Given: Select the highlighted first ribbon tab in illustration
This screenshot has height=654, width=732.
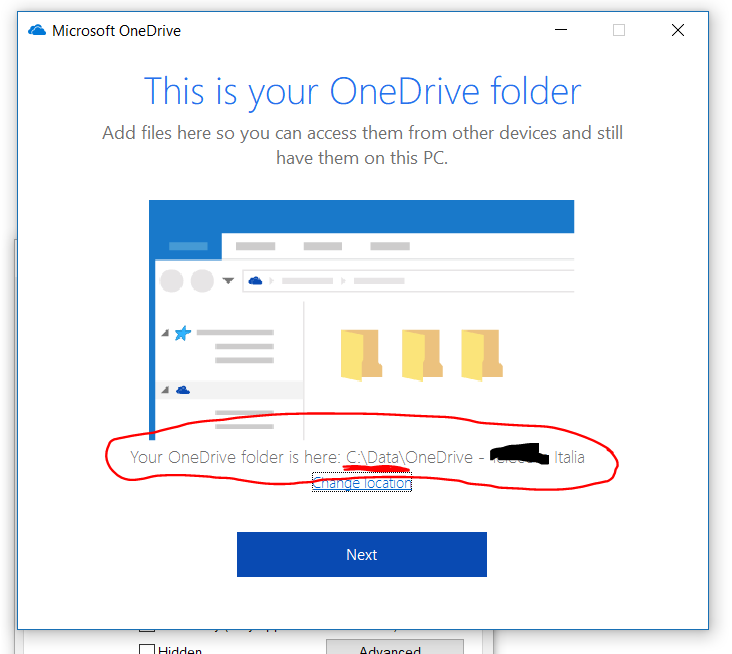Looking at the screenshot, I should coord(185,246).
